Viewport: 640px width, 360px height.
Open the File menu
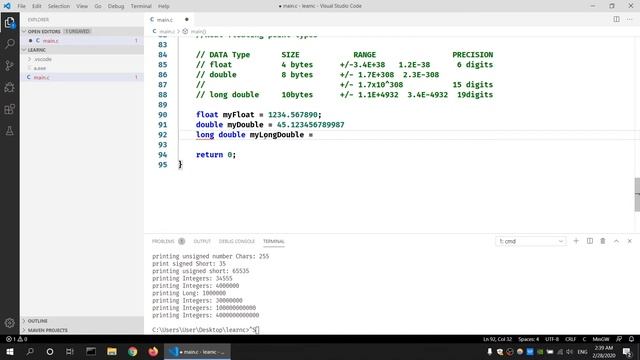tap(21, 6)
